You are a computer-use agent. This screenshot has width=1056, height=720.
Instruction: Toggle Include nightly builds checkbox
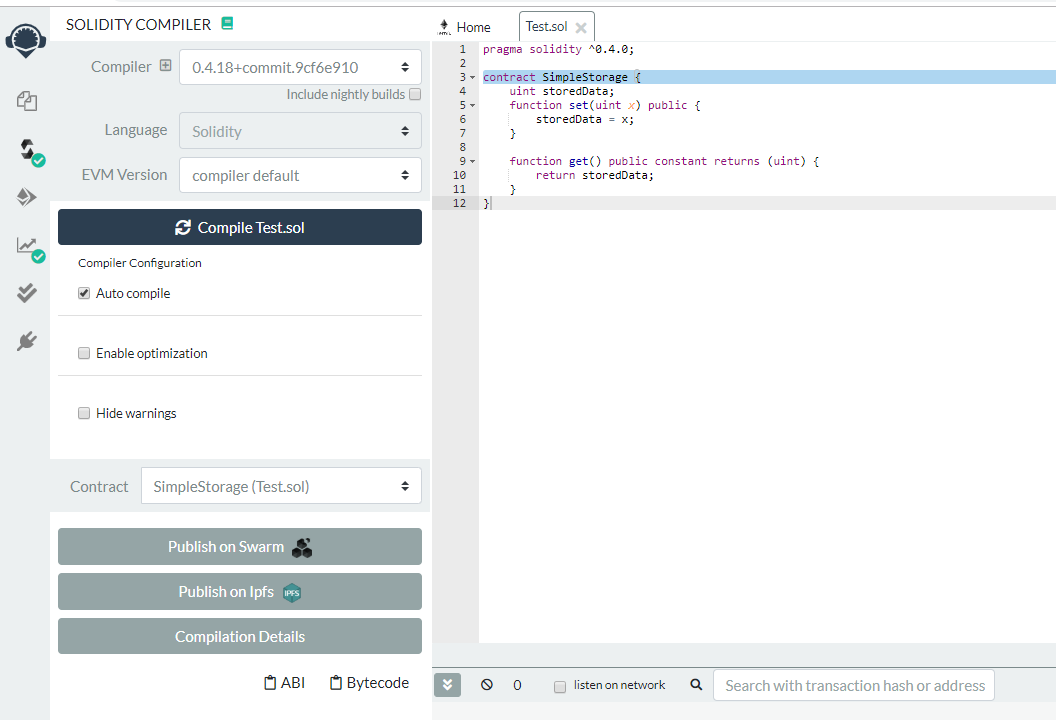[x=416, y=94]
